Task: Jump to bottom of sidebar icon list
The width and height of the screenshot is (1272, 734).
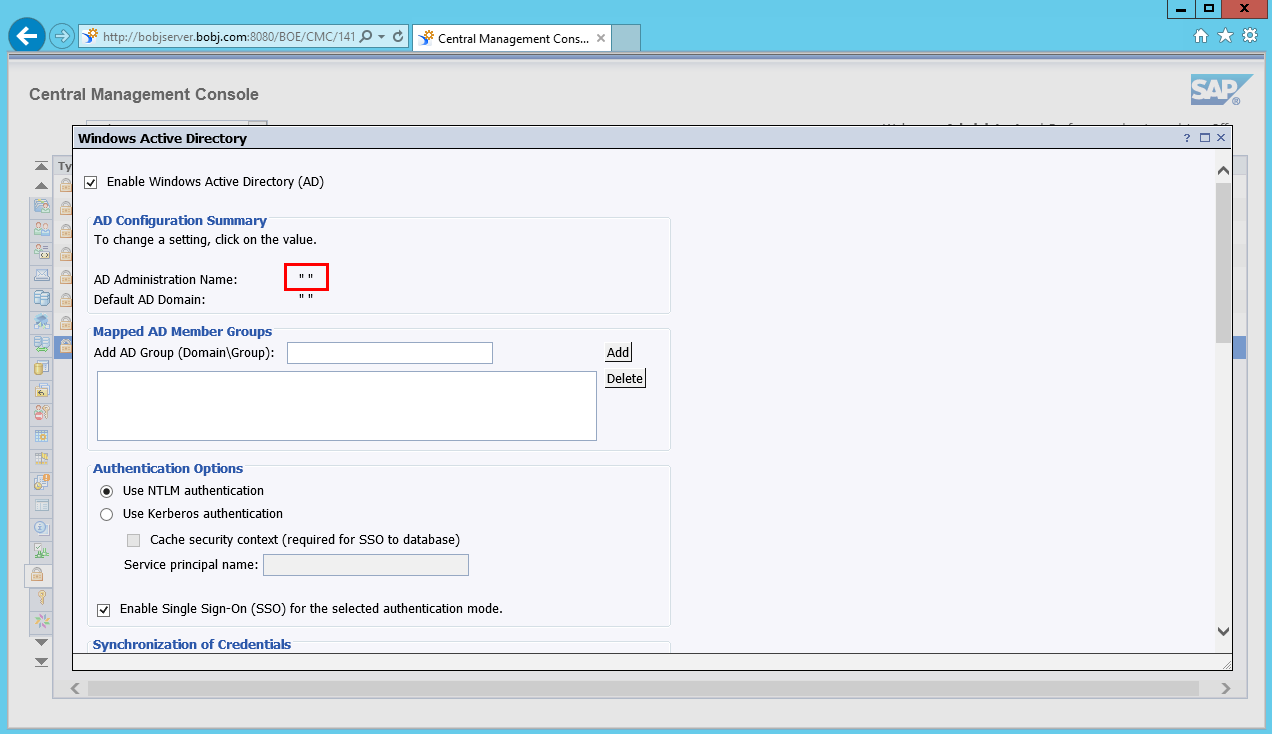Action: pyautogui.click(x=41, y=662)
